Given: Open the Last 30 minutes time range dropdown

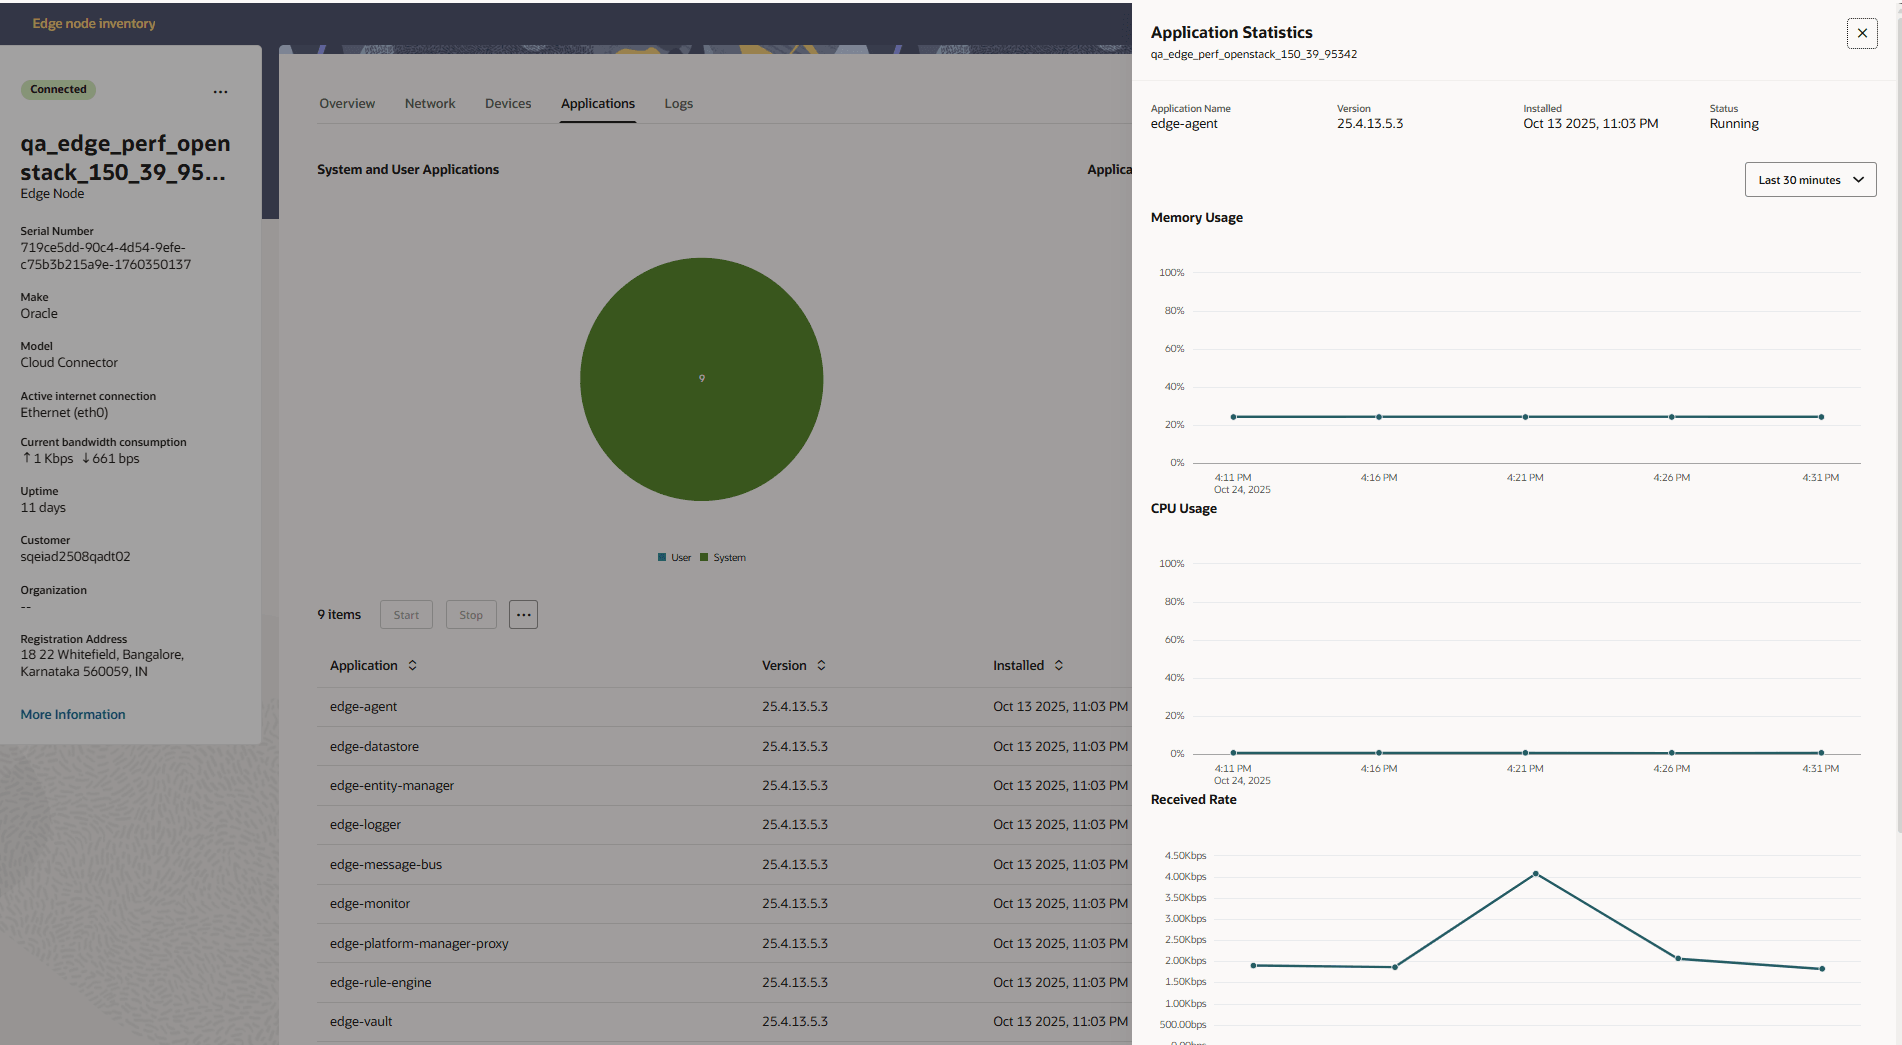Looking at the screenshot, I should coord(1810,179).
